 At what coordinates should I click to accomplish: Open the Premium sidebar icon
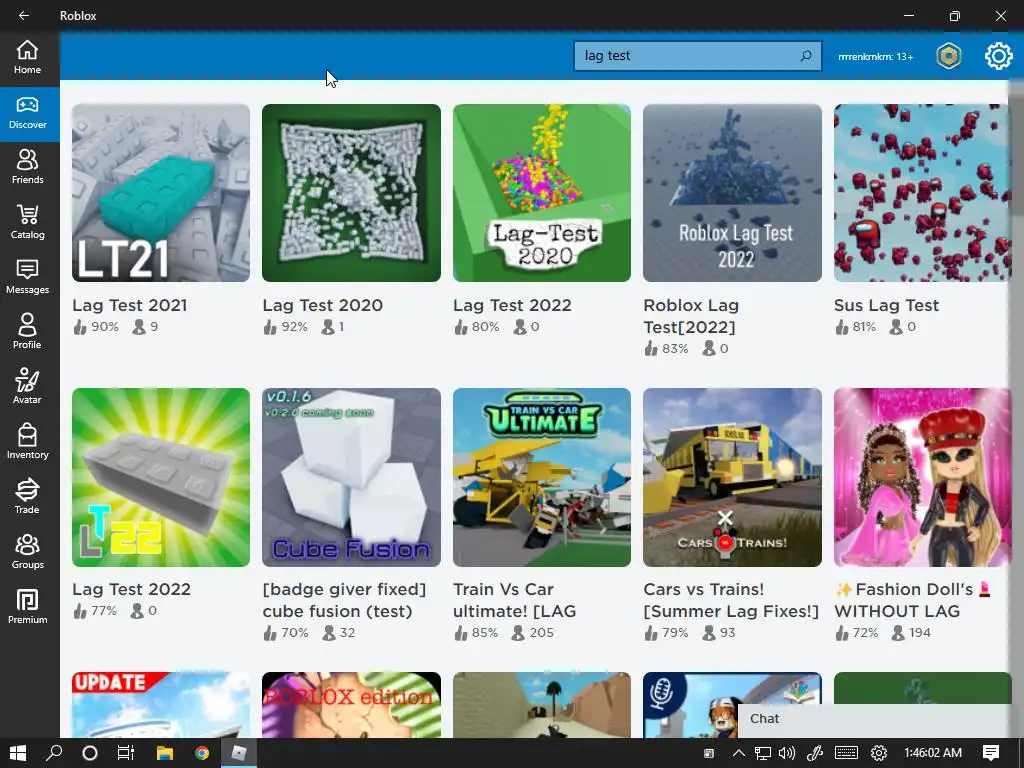(27, 606)
